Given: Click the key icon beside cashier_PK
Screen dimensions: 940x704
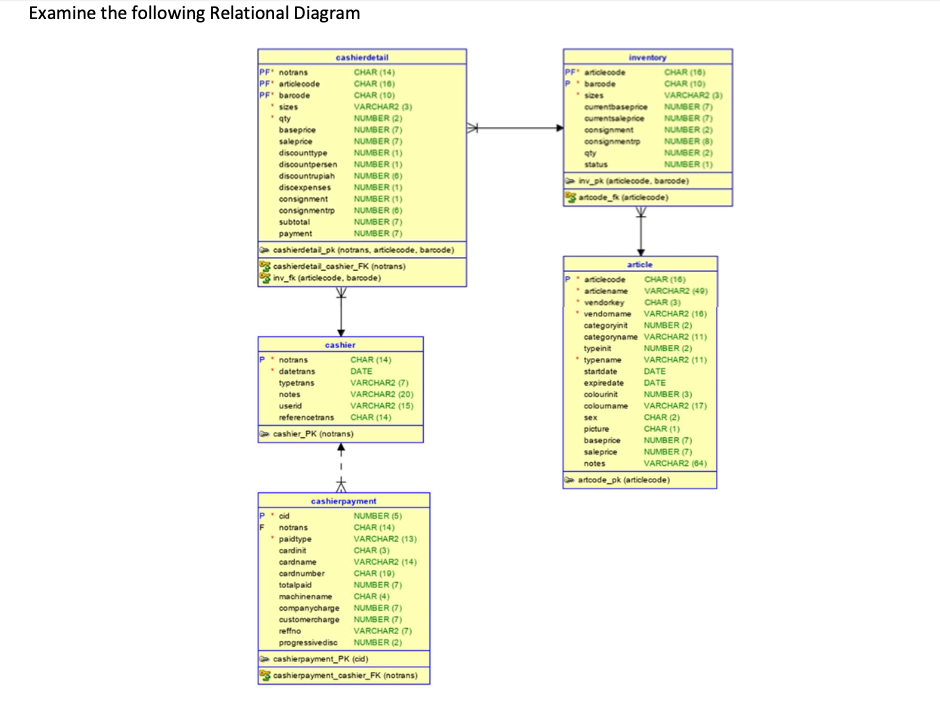Looking at the screenshot, I should [x=264, y=434].
